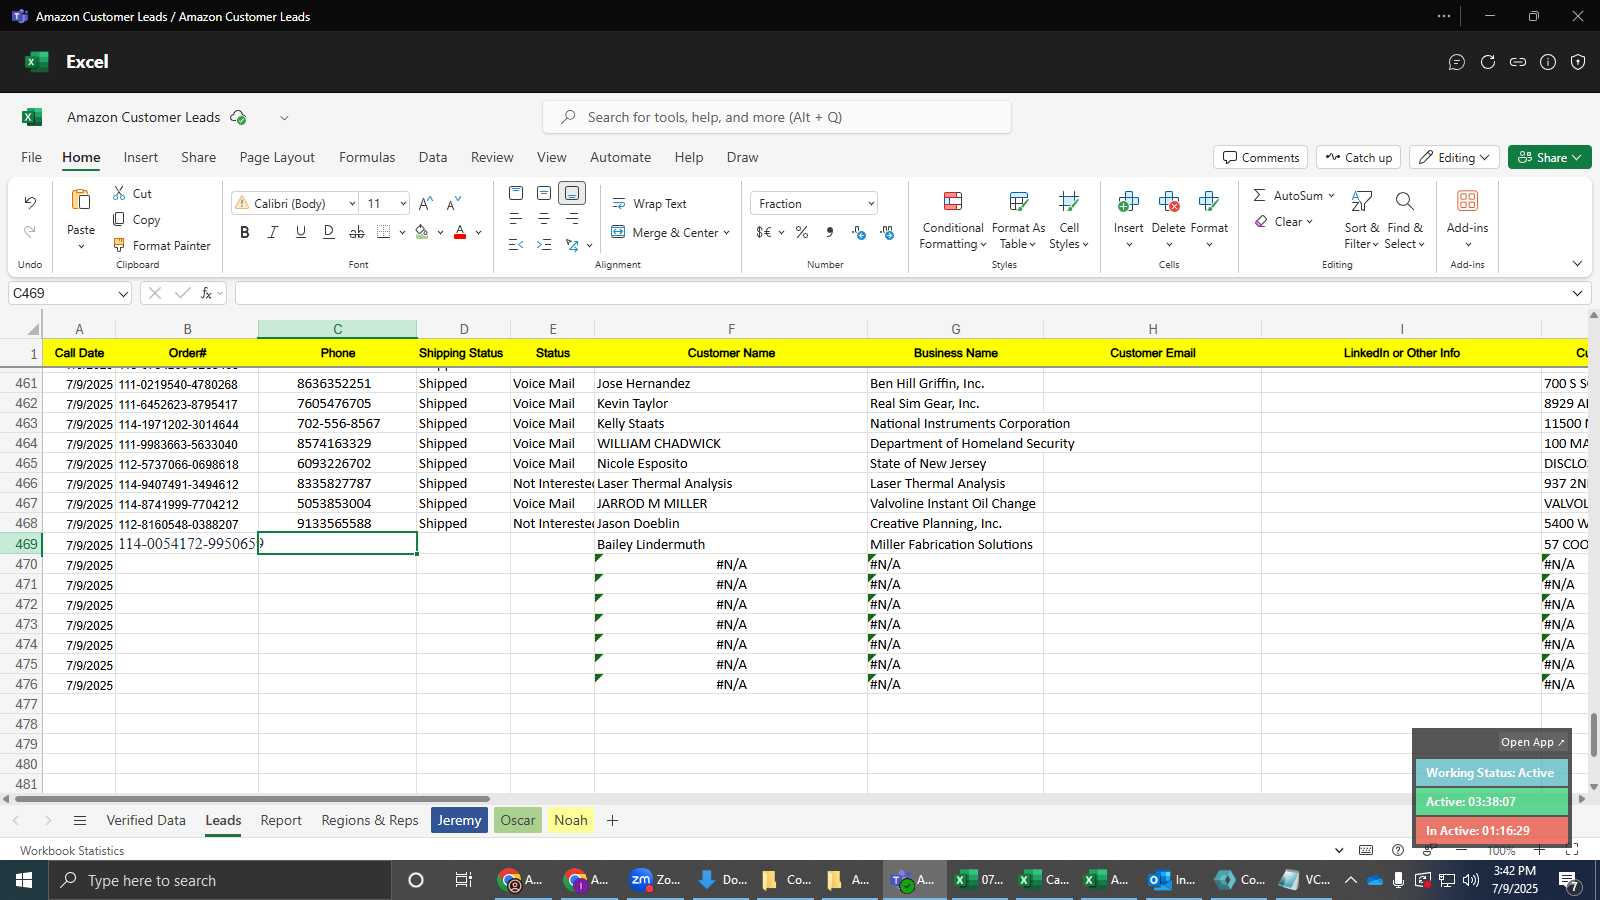Open the font size 11 dropdown
Image resolution: width=1600 pixels, height=900 pixels.
tap(403, 203)
